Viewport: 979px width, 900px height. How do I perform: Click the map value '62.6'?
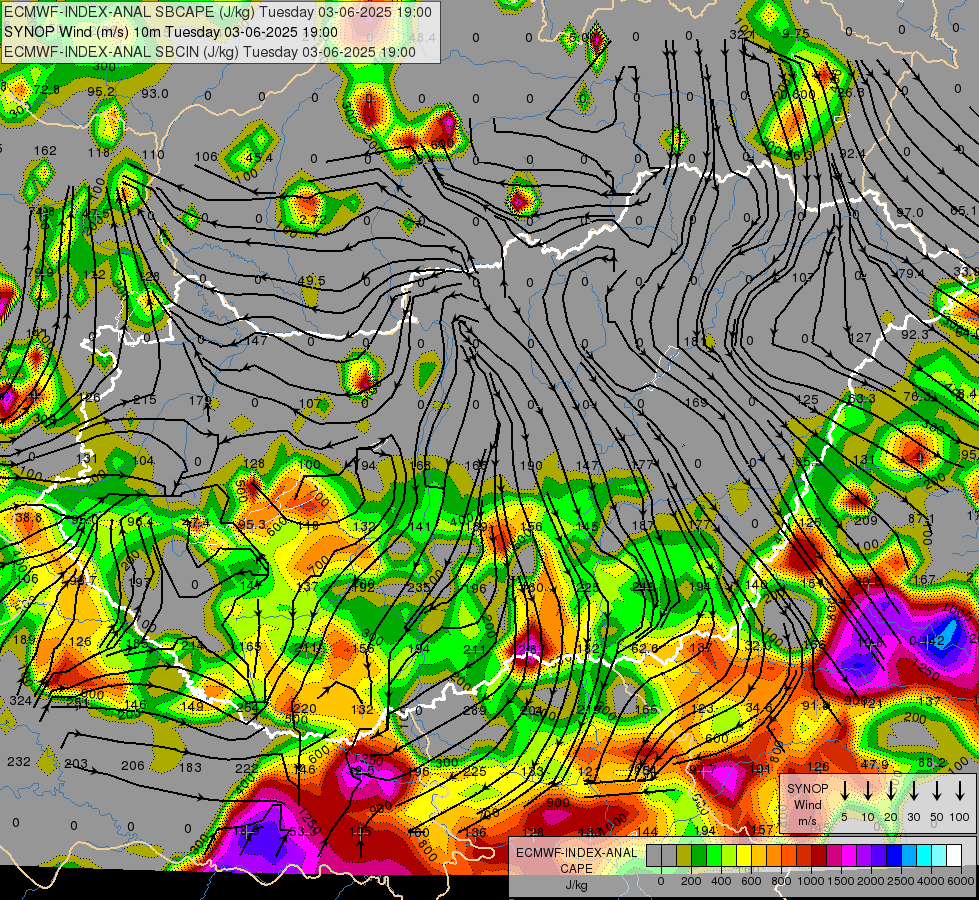click(x=644, y=648)
